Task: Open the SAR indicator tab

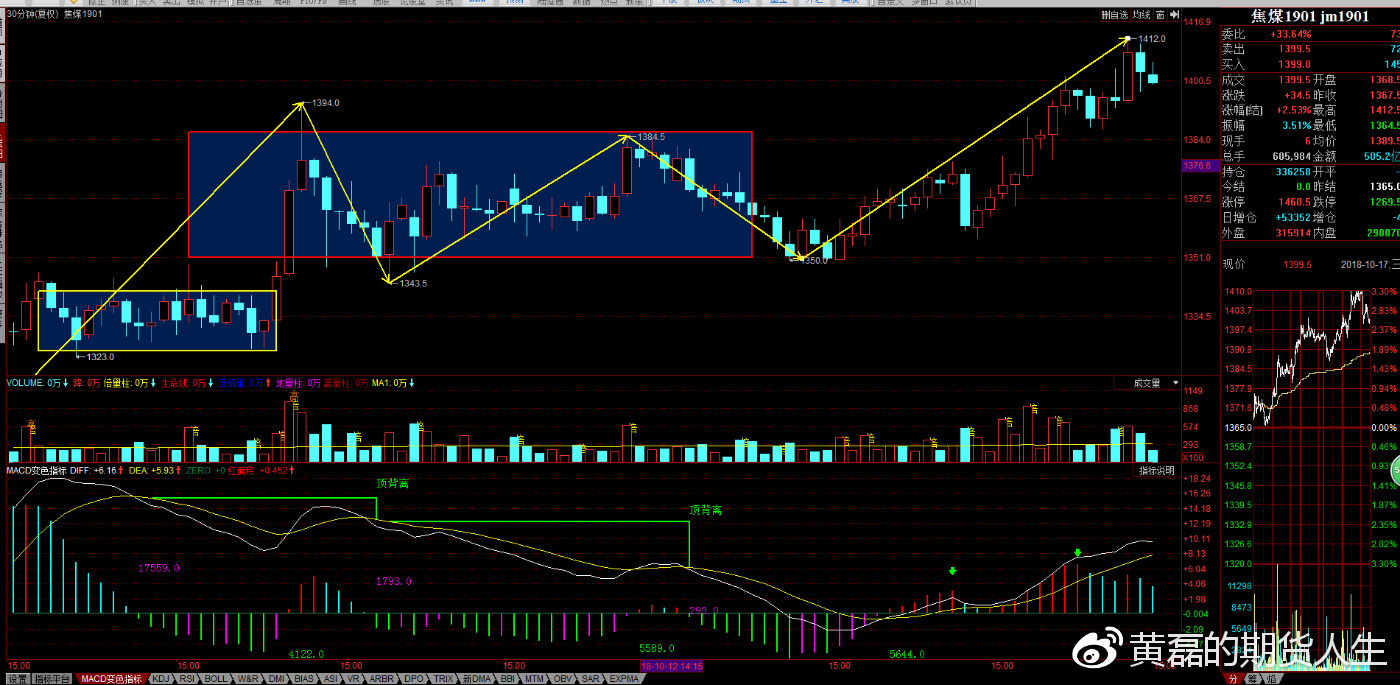Action: (590, 679)
